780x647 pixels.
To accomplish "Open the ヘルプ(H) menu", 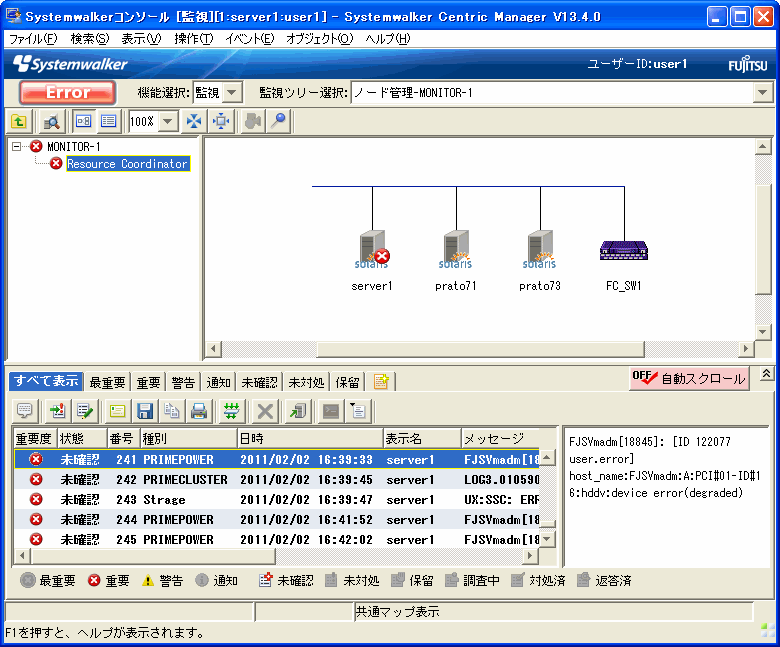I will [x=388, y=39].
